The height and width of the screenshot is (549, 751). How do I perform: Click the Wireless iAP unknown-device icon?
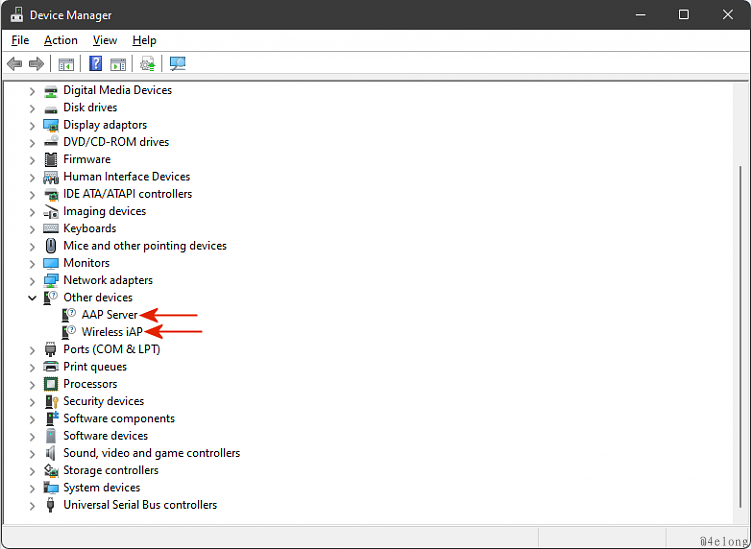pyautogui.click(x=69, y=332)
